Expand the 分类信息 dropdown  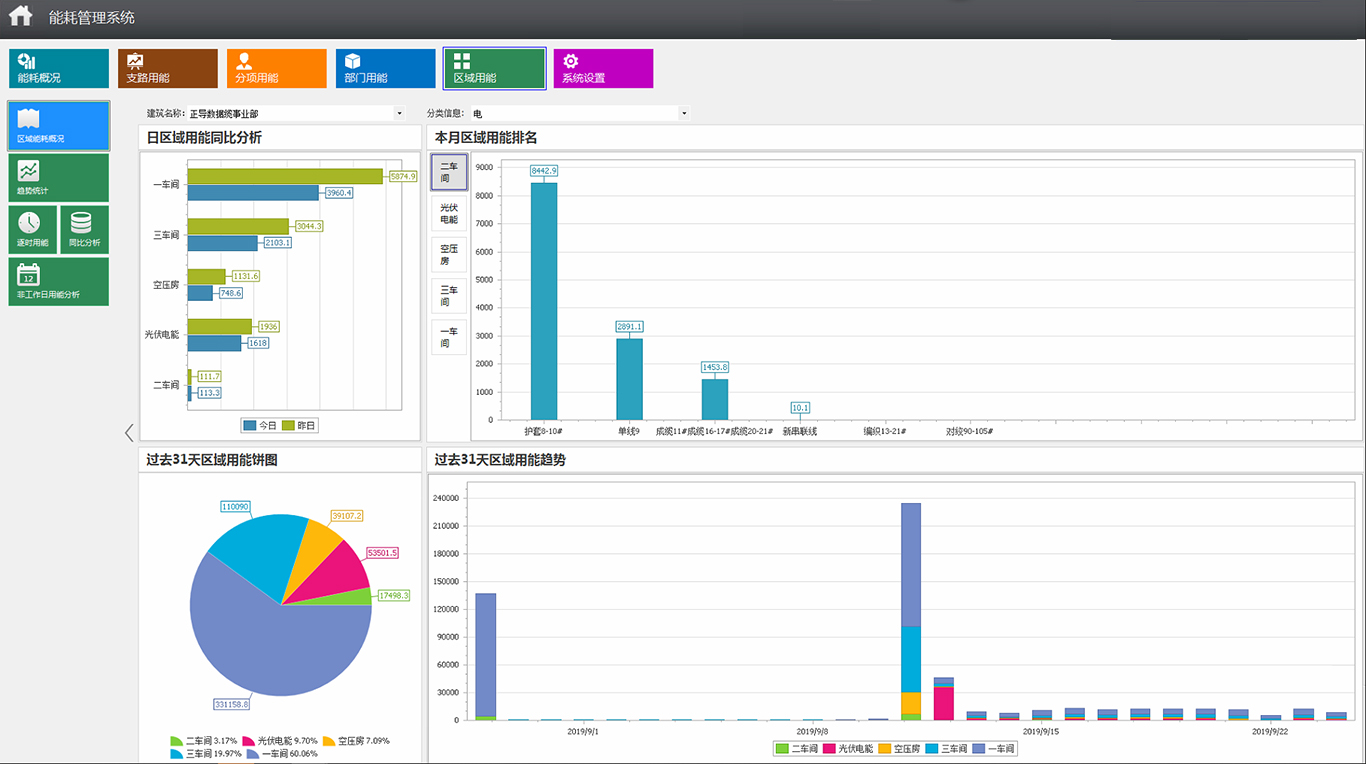pos(684,114)
